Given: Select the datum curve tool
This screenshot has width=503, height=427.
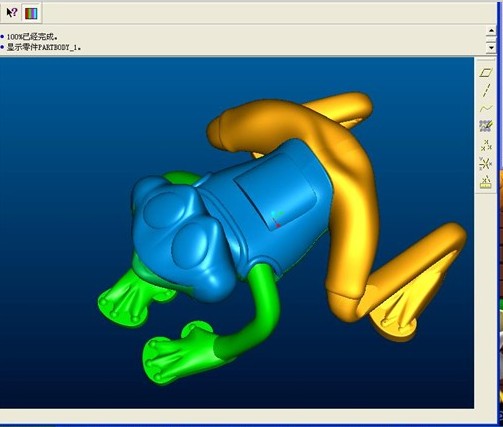Looking at the screenshot, I should tap(486, 109).
